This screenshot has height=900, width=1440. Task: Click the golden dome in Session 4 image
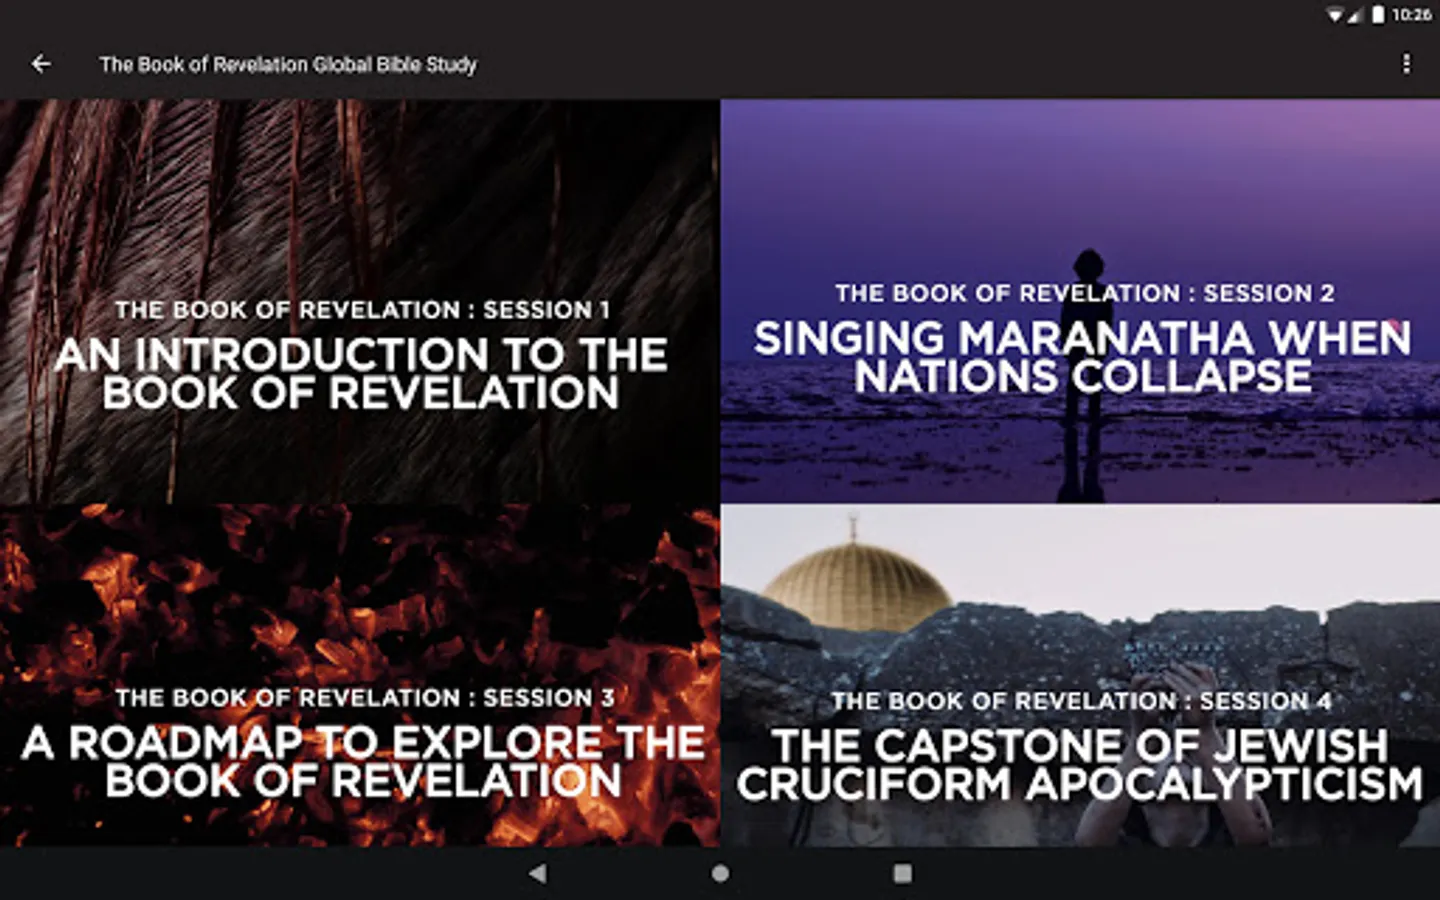(857, 586)
